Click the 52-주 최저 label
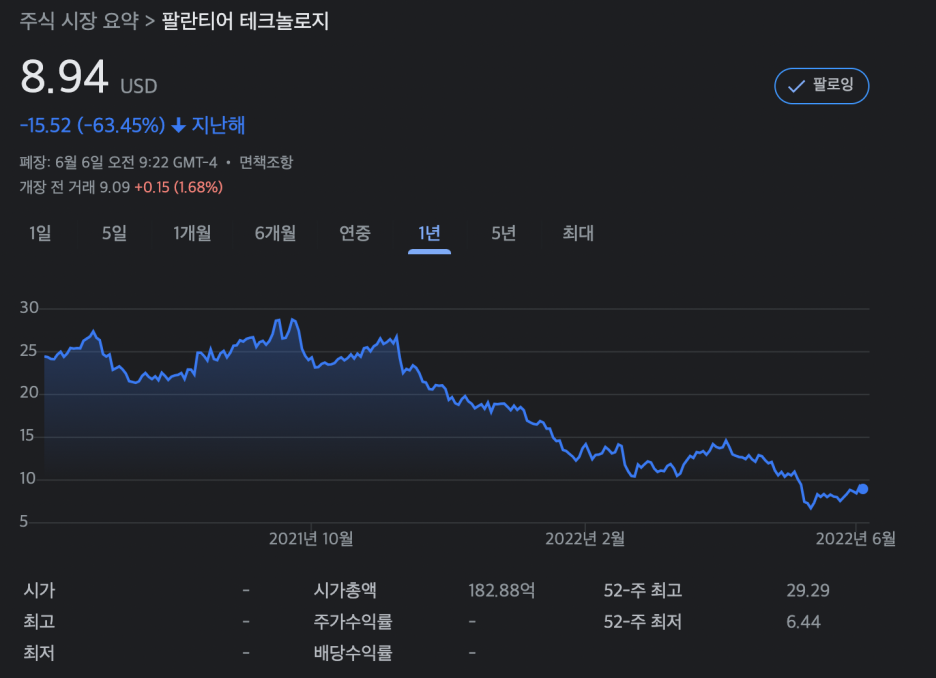This screenshot has height=678, width=936. [642, 622]
